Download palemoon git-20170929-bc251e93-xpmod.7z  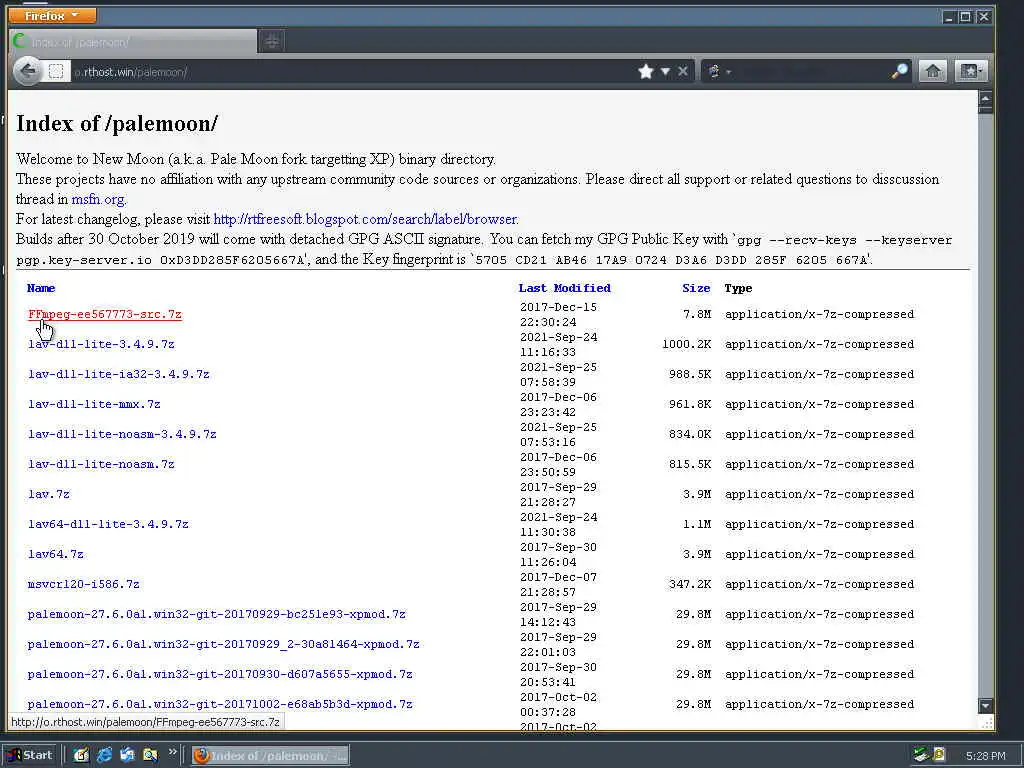point(217,615)
